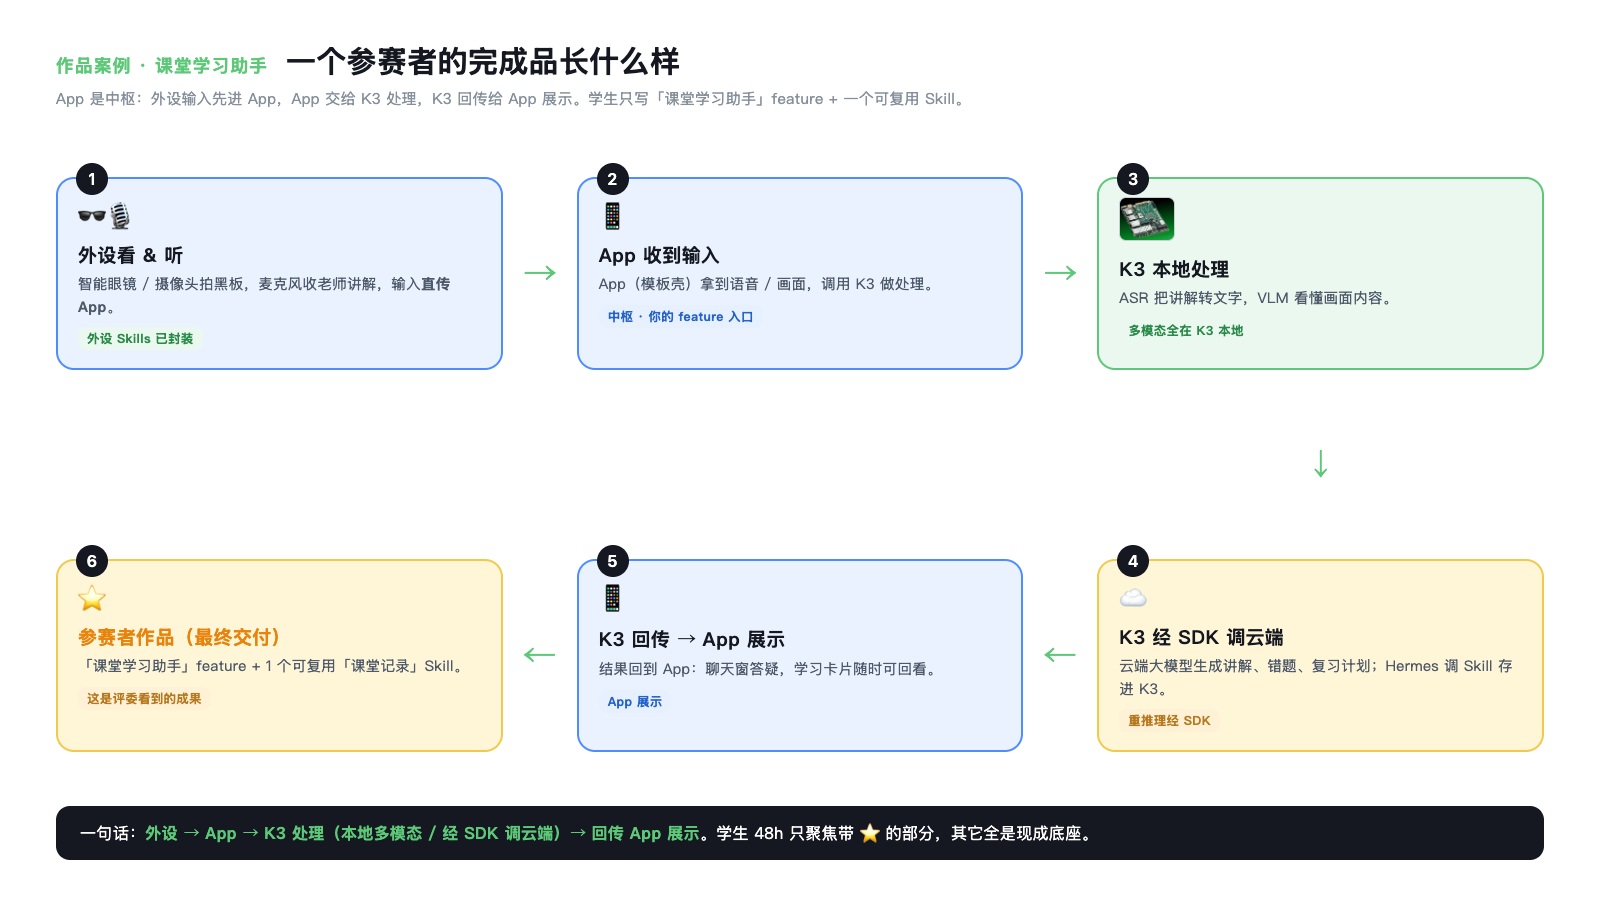This screenshot has height=900, width=1600.
Task: Click 一句话： in the dark bar
Action: (108, 833)
